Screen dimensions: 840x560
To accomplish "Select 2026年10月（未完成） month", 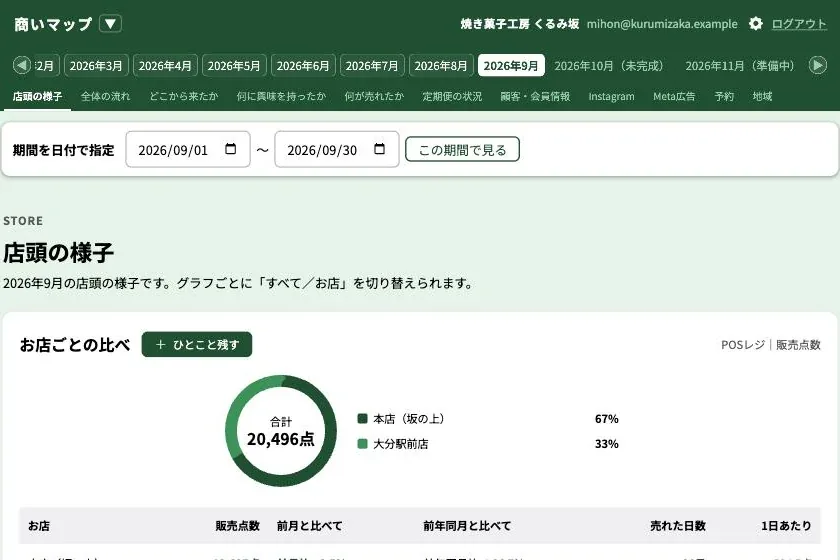I will 609,65.
